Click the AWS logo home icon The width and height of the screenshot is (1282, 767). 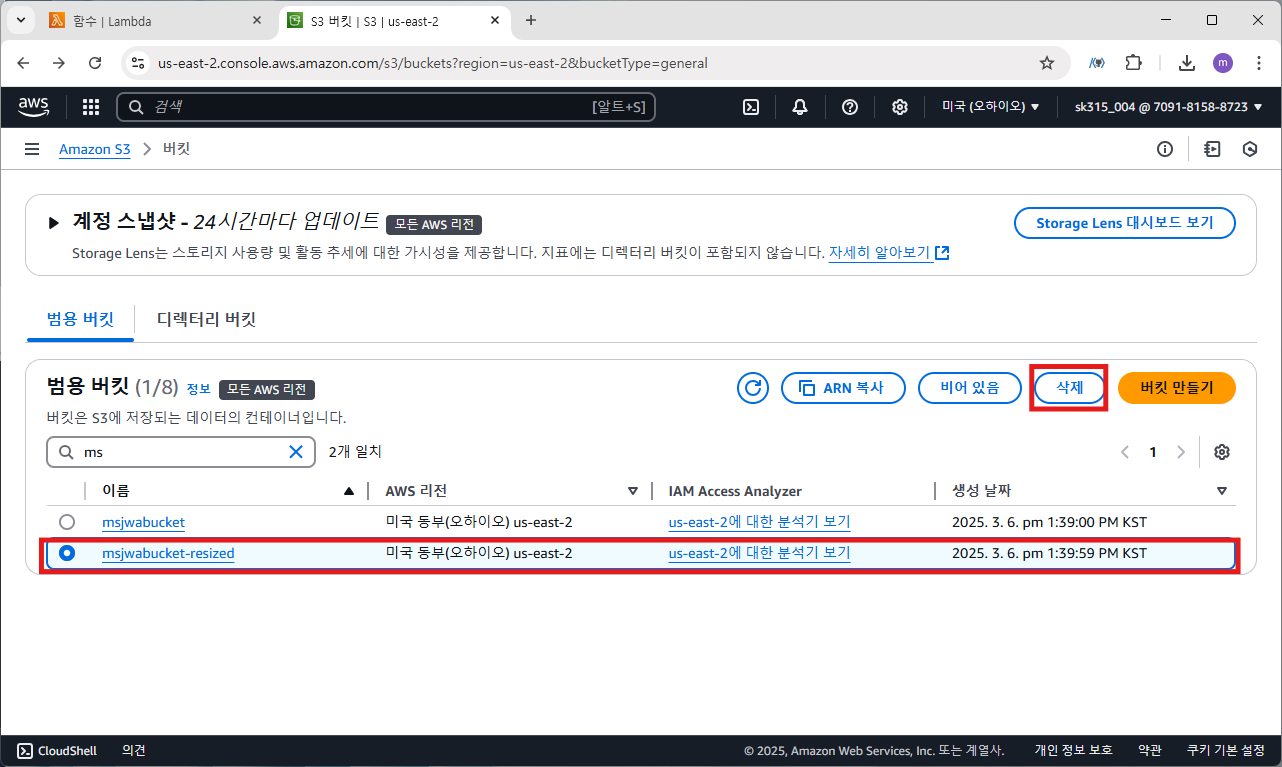(34, 107)
